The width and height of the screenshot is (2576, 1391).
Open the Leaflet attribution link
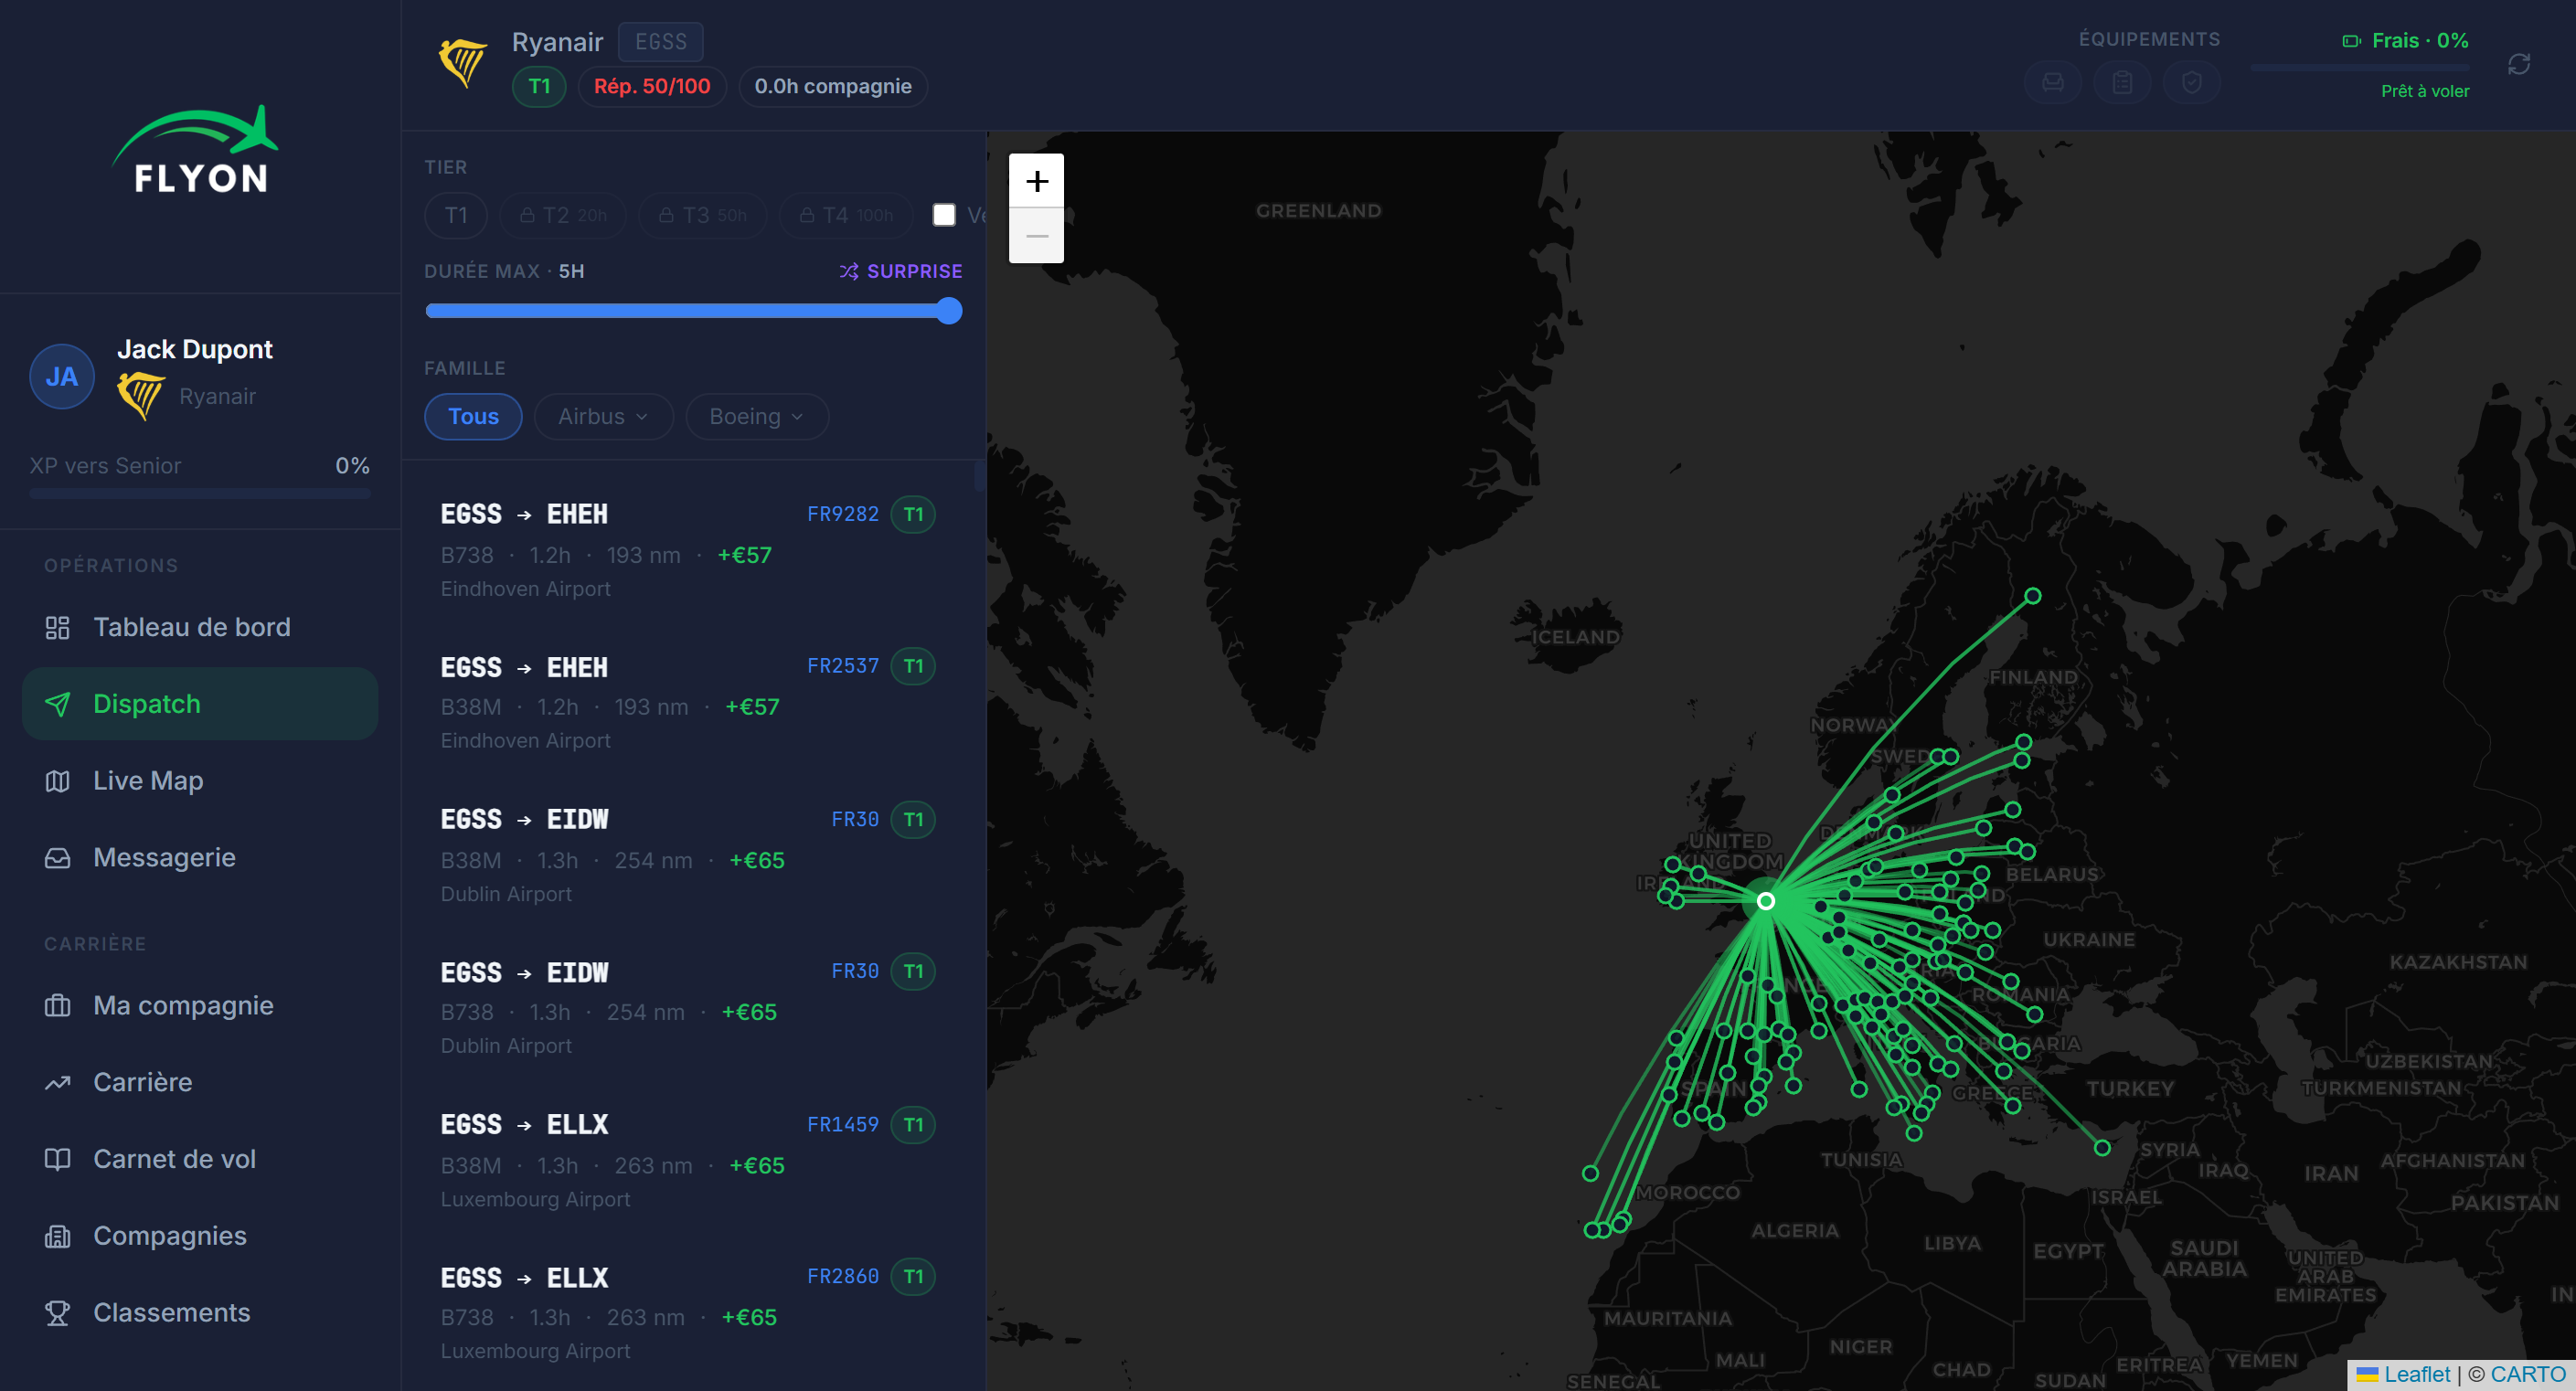[2416, 1374]
